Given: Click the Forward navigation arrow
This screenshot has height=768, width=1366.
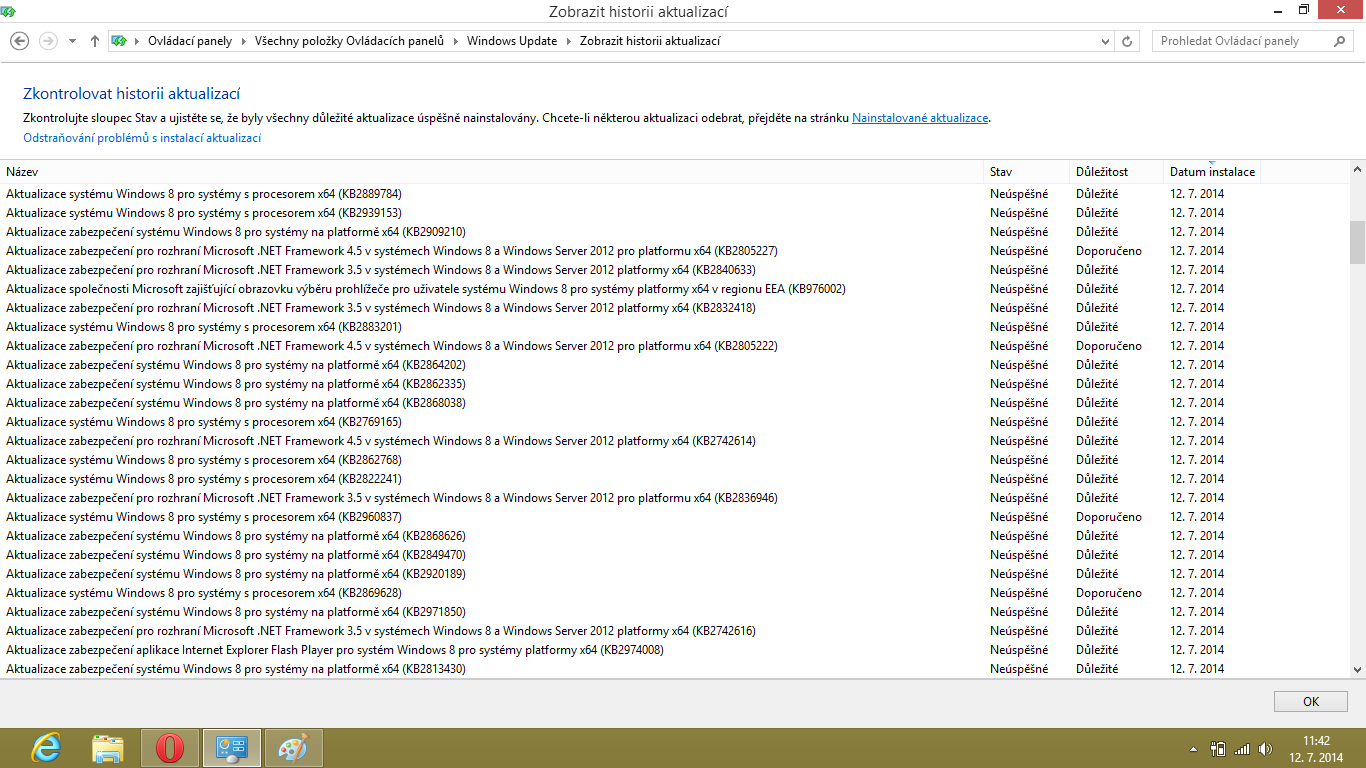Looking at the screenshot, I should [48, 41].
